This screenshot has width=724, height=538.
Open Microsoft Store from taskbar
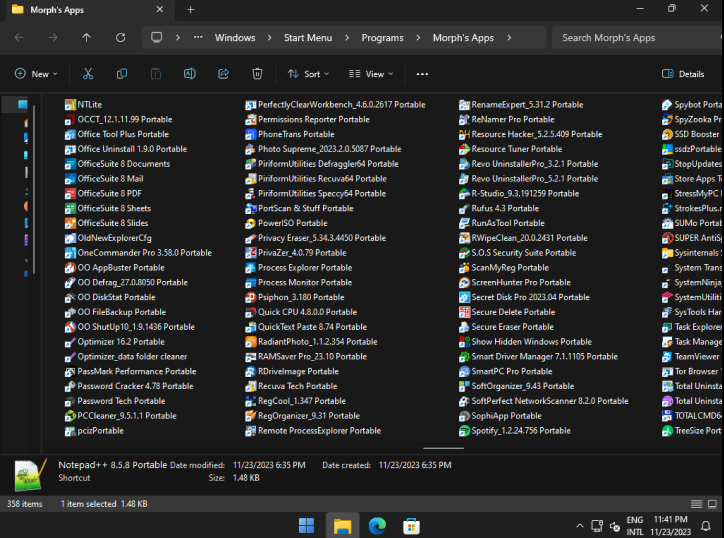(411, 526)
